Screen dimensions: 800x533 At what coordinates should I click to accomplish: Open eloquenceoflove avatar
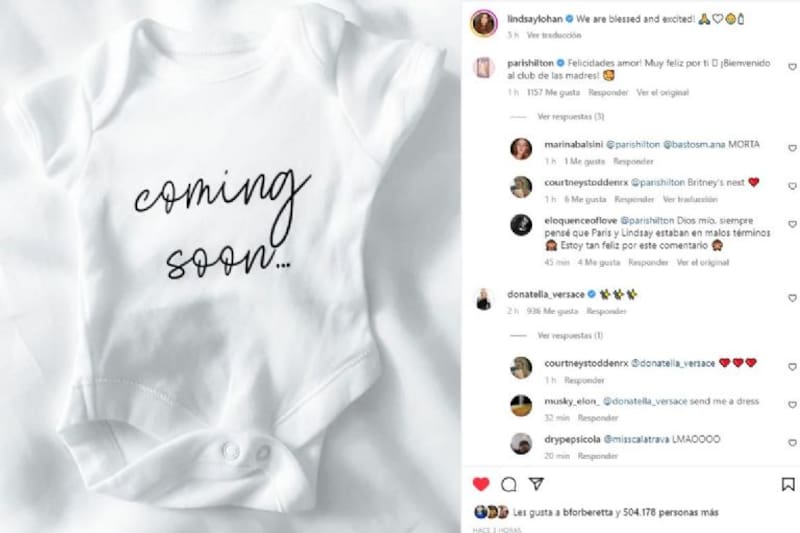521,225
